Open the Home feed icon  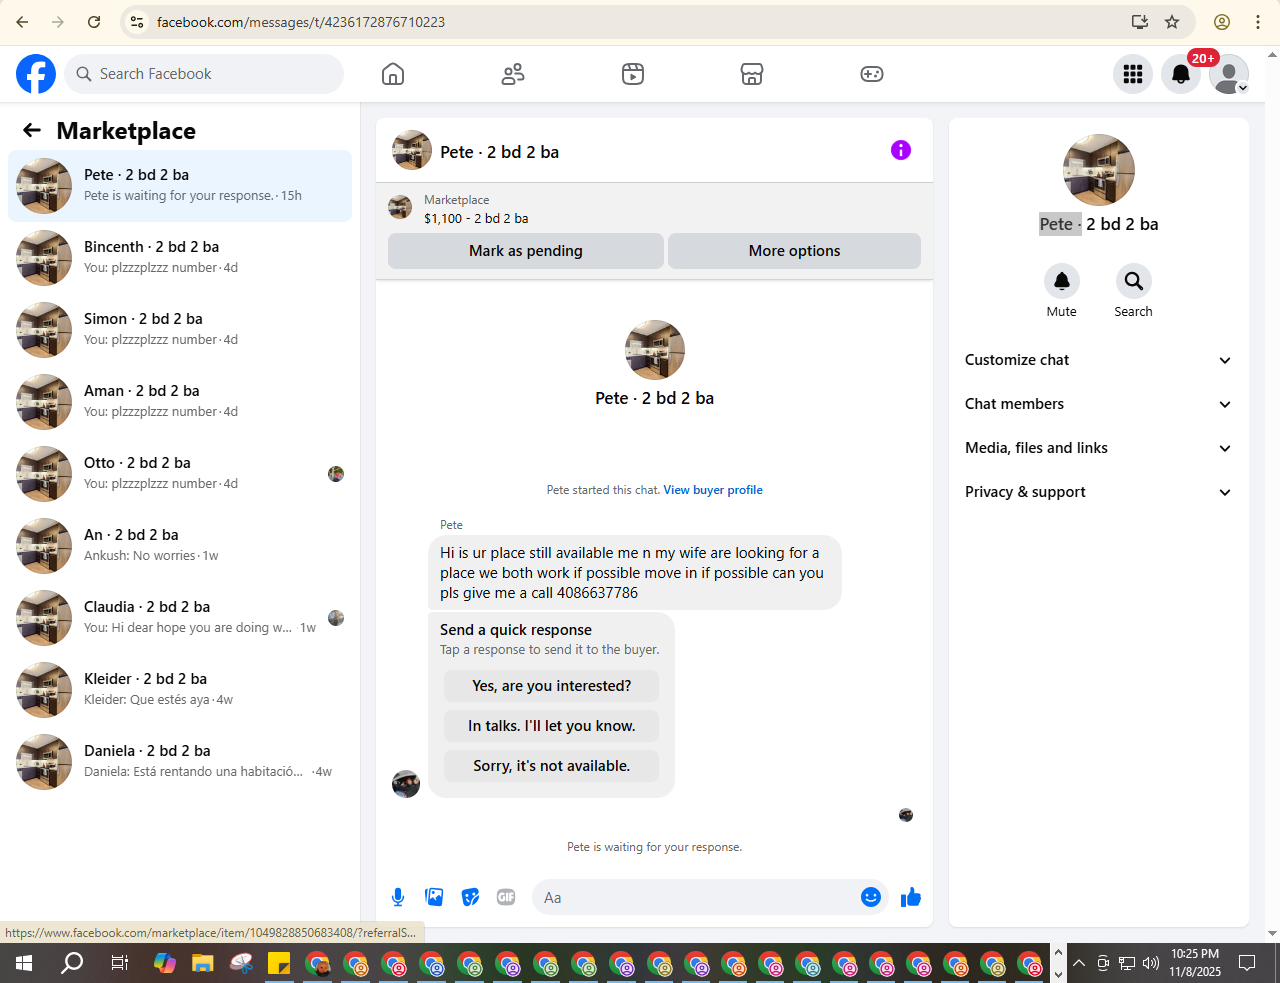point(393,74)
